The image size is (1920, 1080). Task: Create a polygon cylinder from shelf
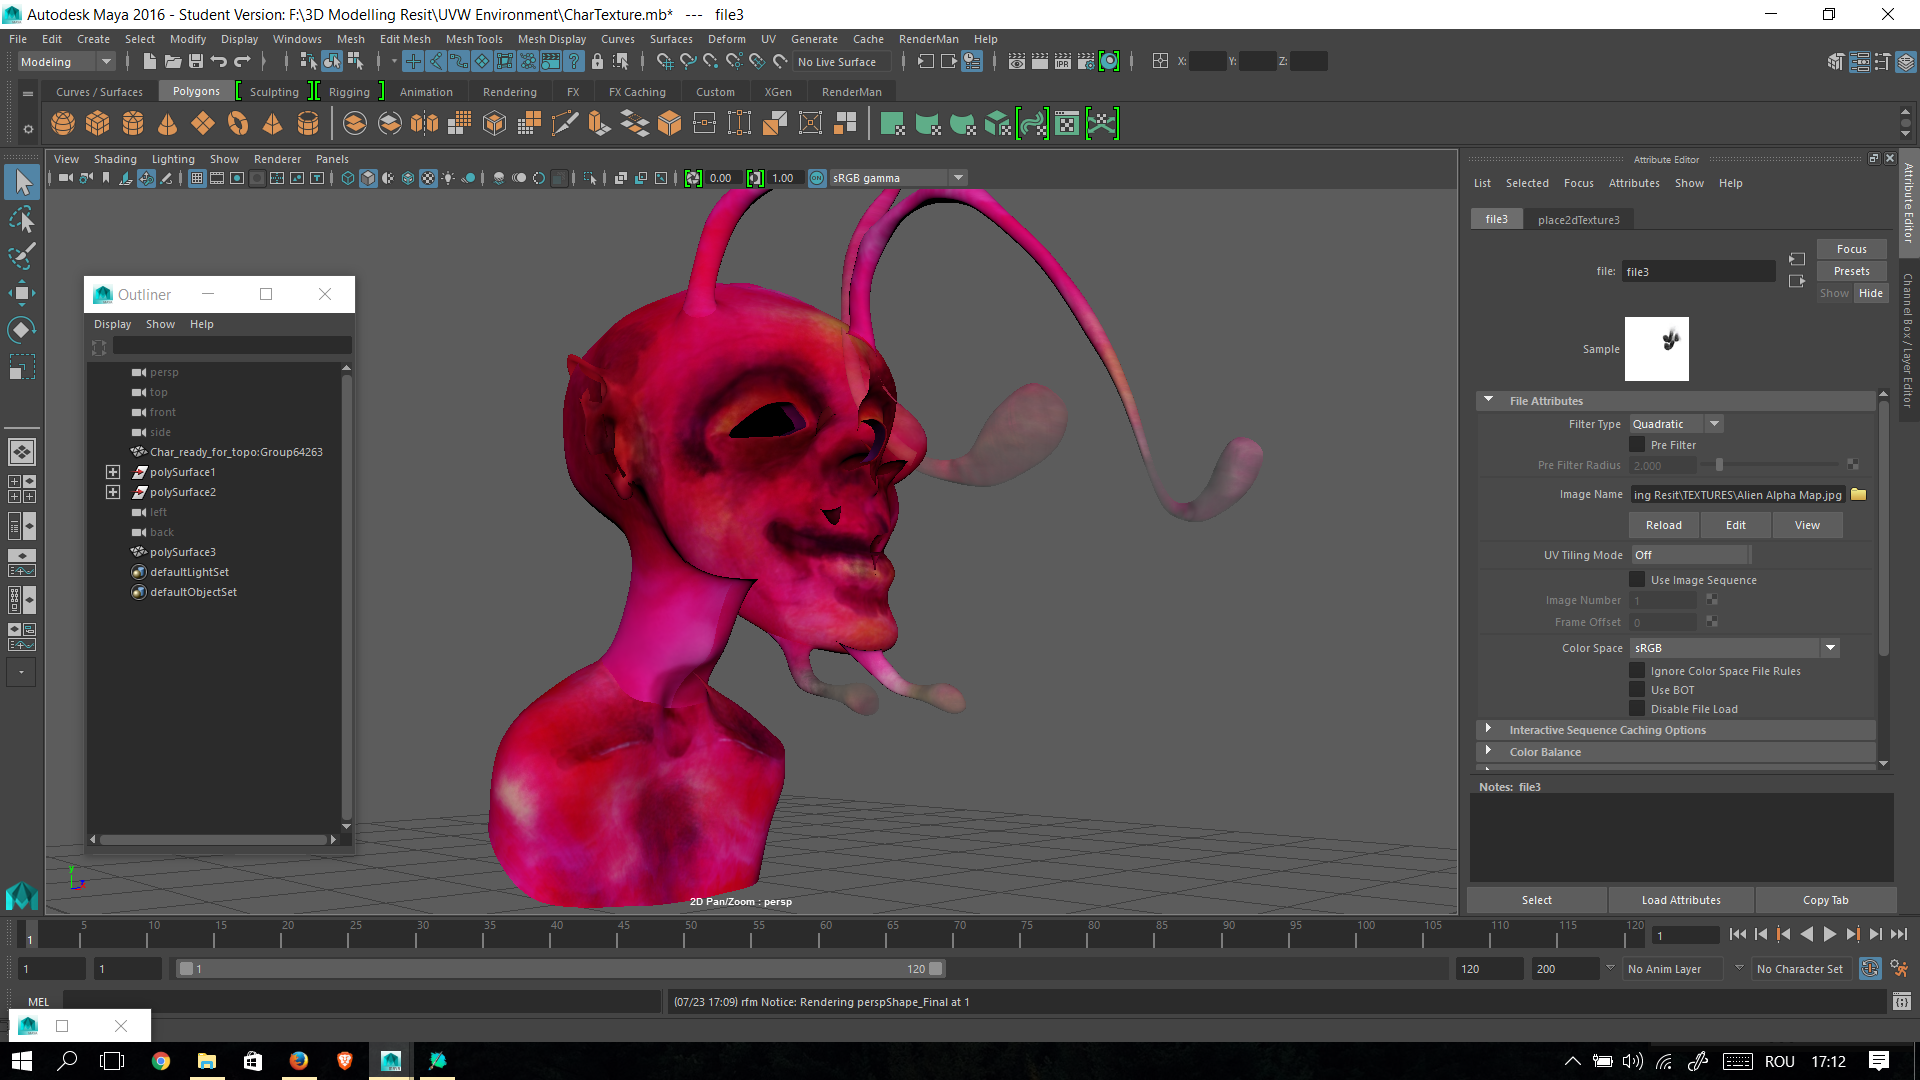[133, 123]
